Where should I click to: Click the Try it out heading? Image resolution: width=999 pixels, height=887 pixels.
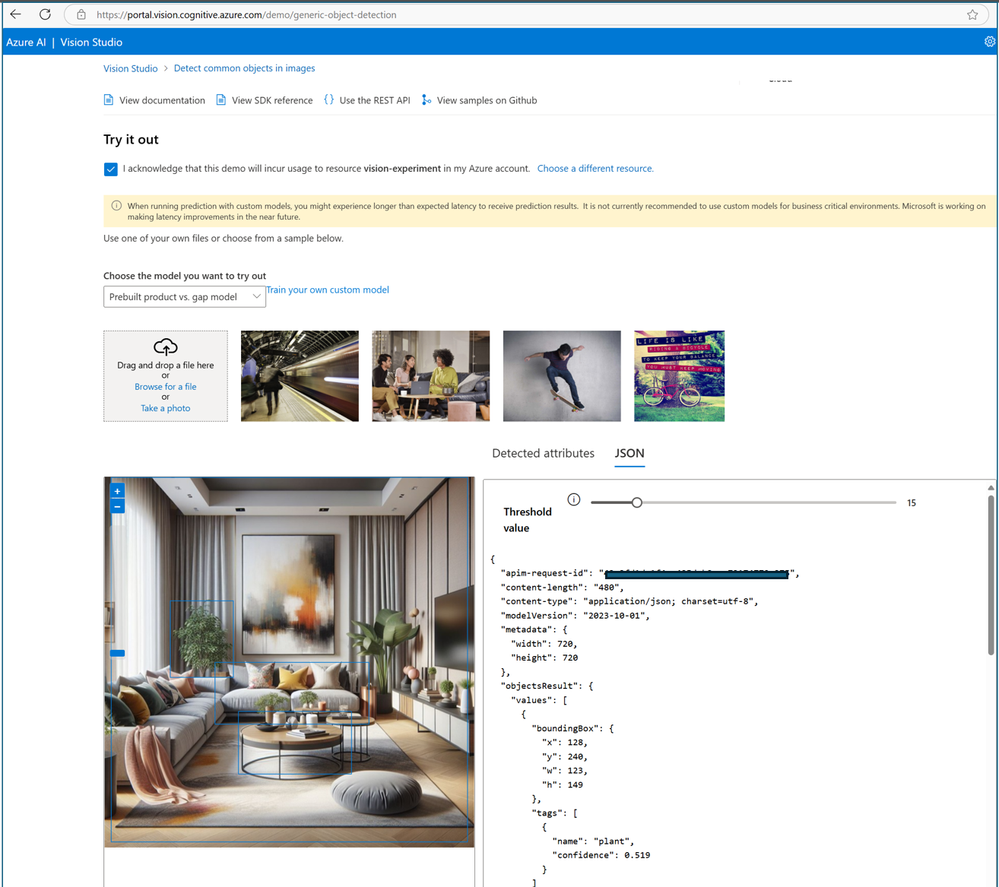131,140
